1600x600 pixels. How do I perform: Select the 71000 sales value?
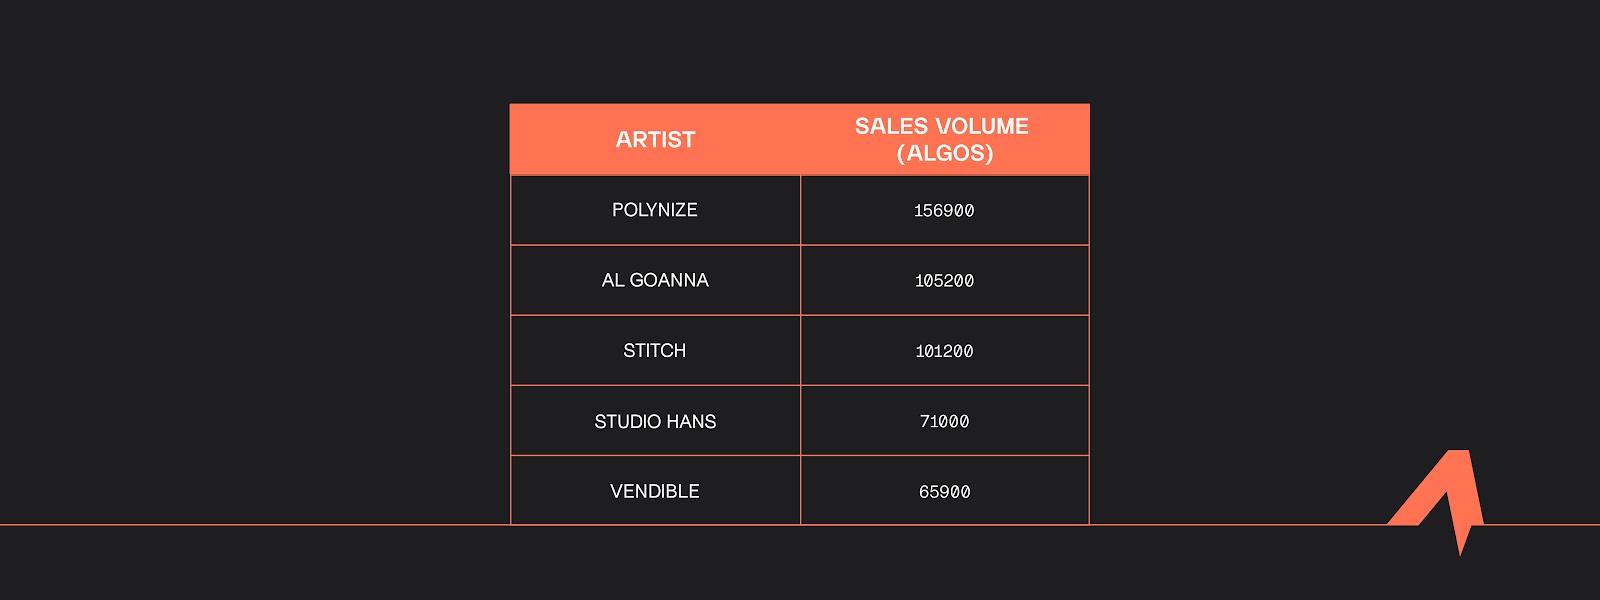[x=944, y=422]
